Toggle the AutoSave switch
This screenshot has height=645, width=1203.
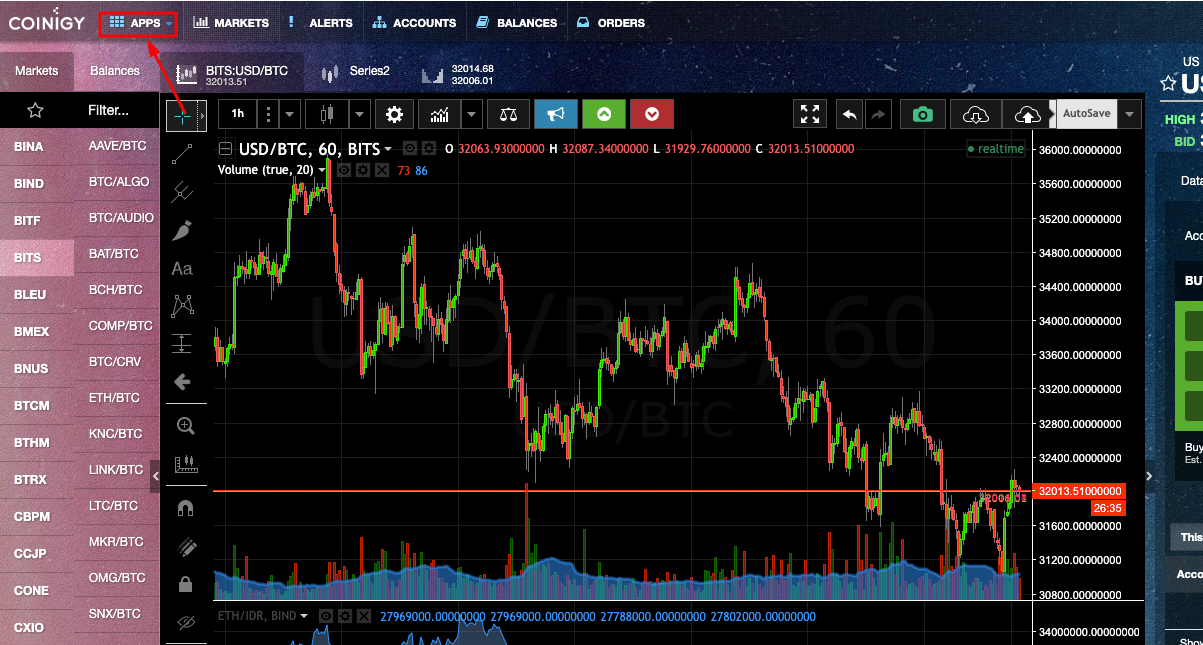(1086, 114)
